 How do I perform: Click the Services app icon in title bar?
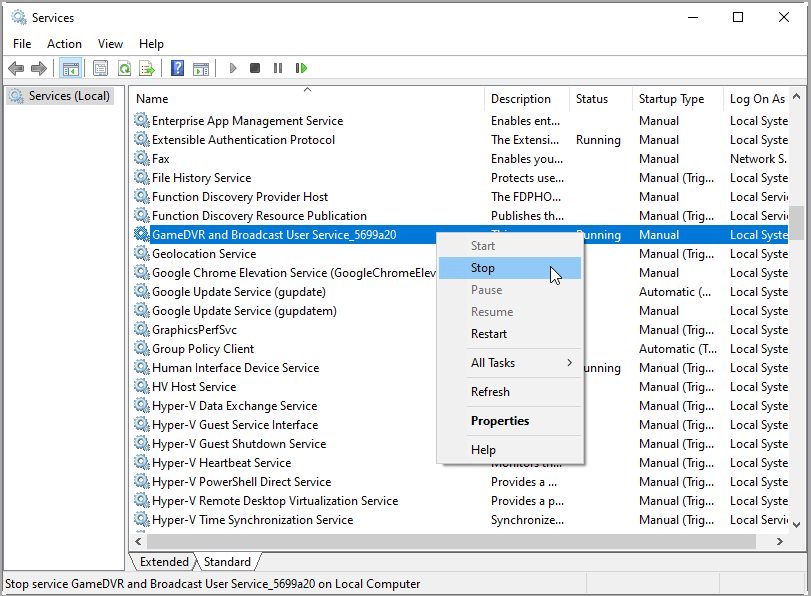point(19,18)
